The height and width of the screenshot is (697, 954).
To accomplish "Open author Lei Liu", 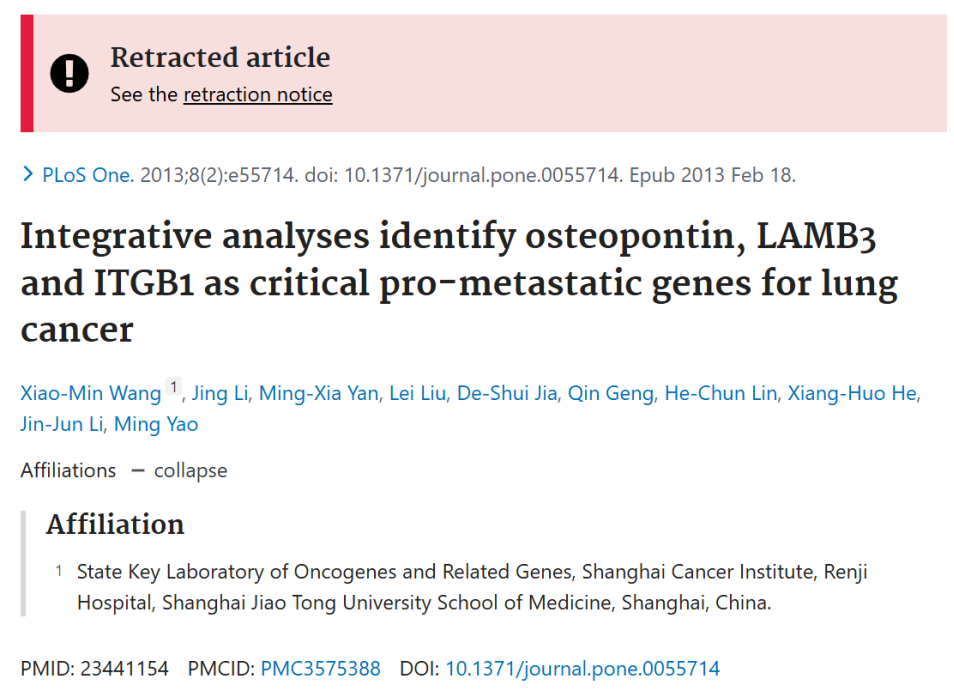I will [x=417, y=394].
